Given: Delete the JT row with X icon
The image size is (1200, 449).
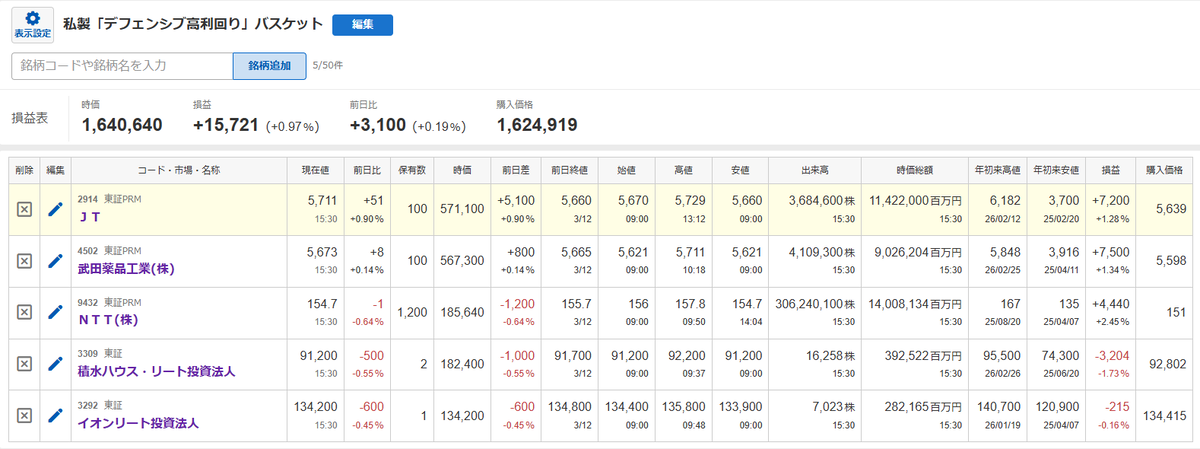Looking at the screenshot, I should pos(25,209).
